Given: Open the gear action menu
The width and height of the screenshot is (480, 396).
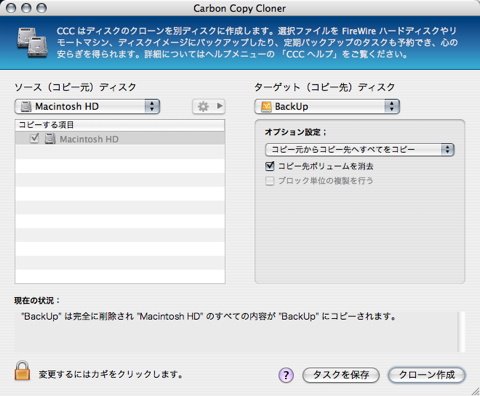Looking at the screenshot, I should [209, 107].
